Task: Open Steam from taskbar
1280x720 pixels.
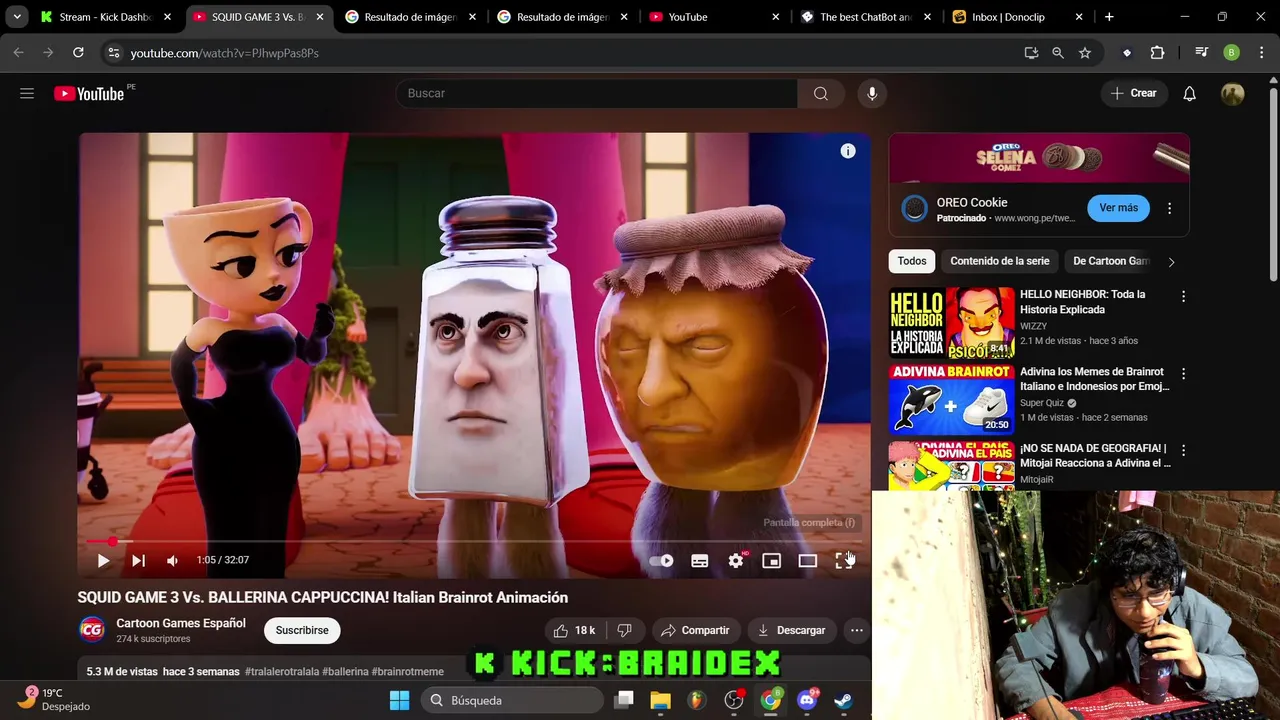Action: pos(843,700)
